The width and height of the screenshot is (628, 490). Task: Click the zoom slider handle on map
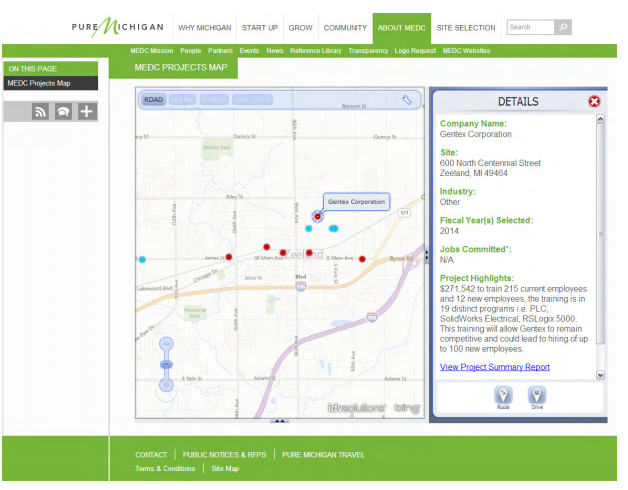(166, 364)
